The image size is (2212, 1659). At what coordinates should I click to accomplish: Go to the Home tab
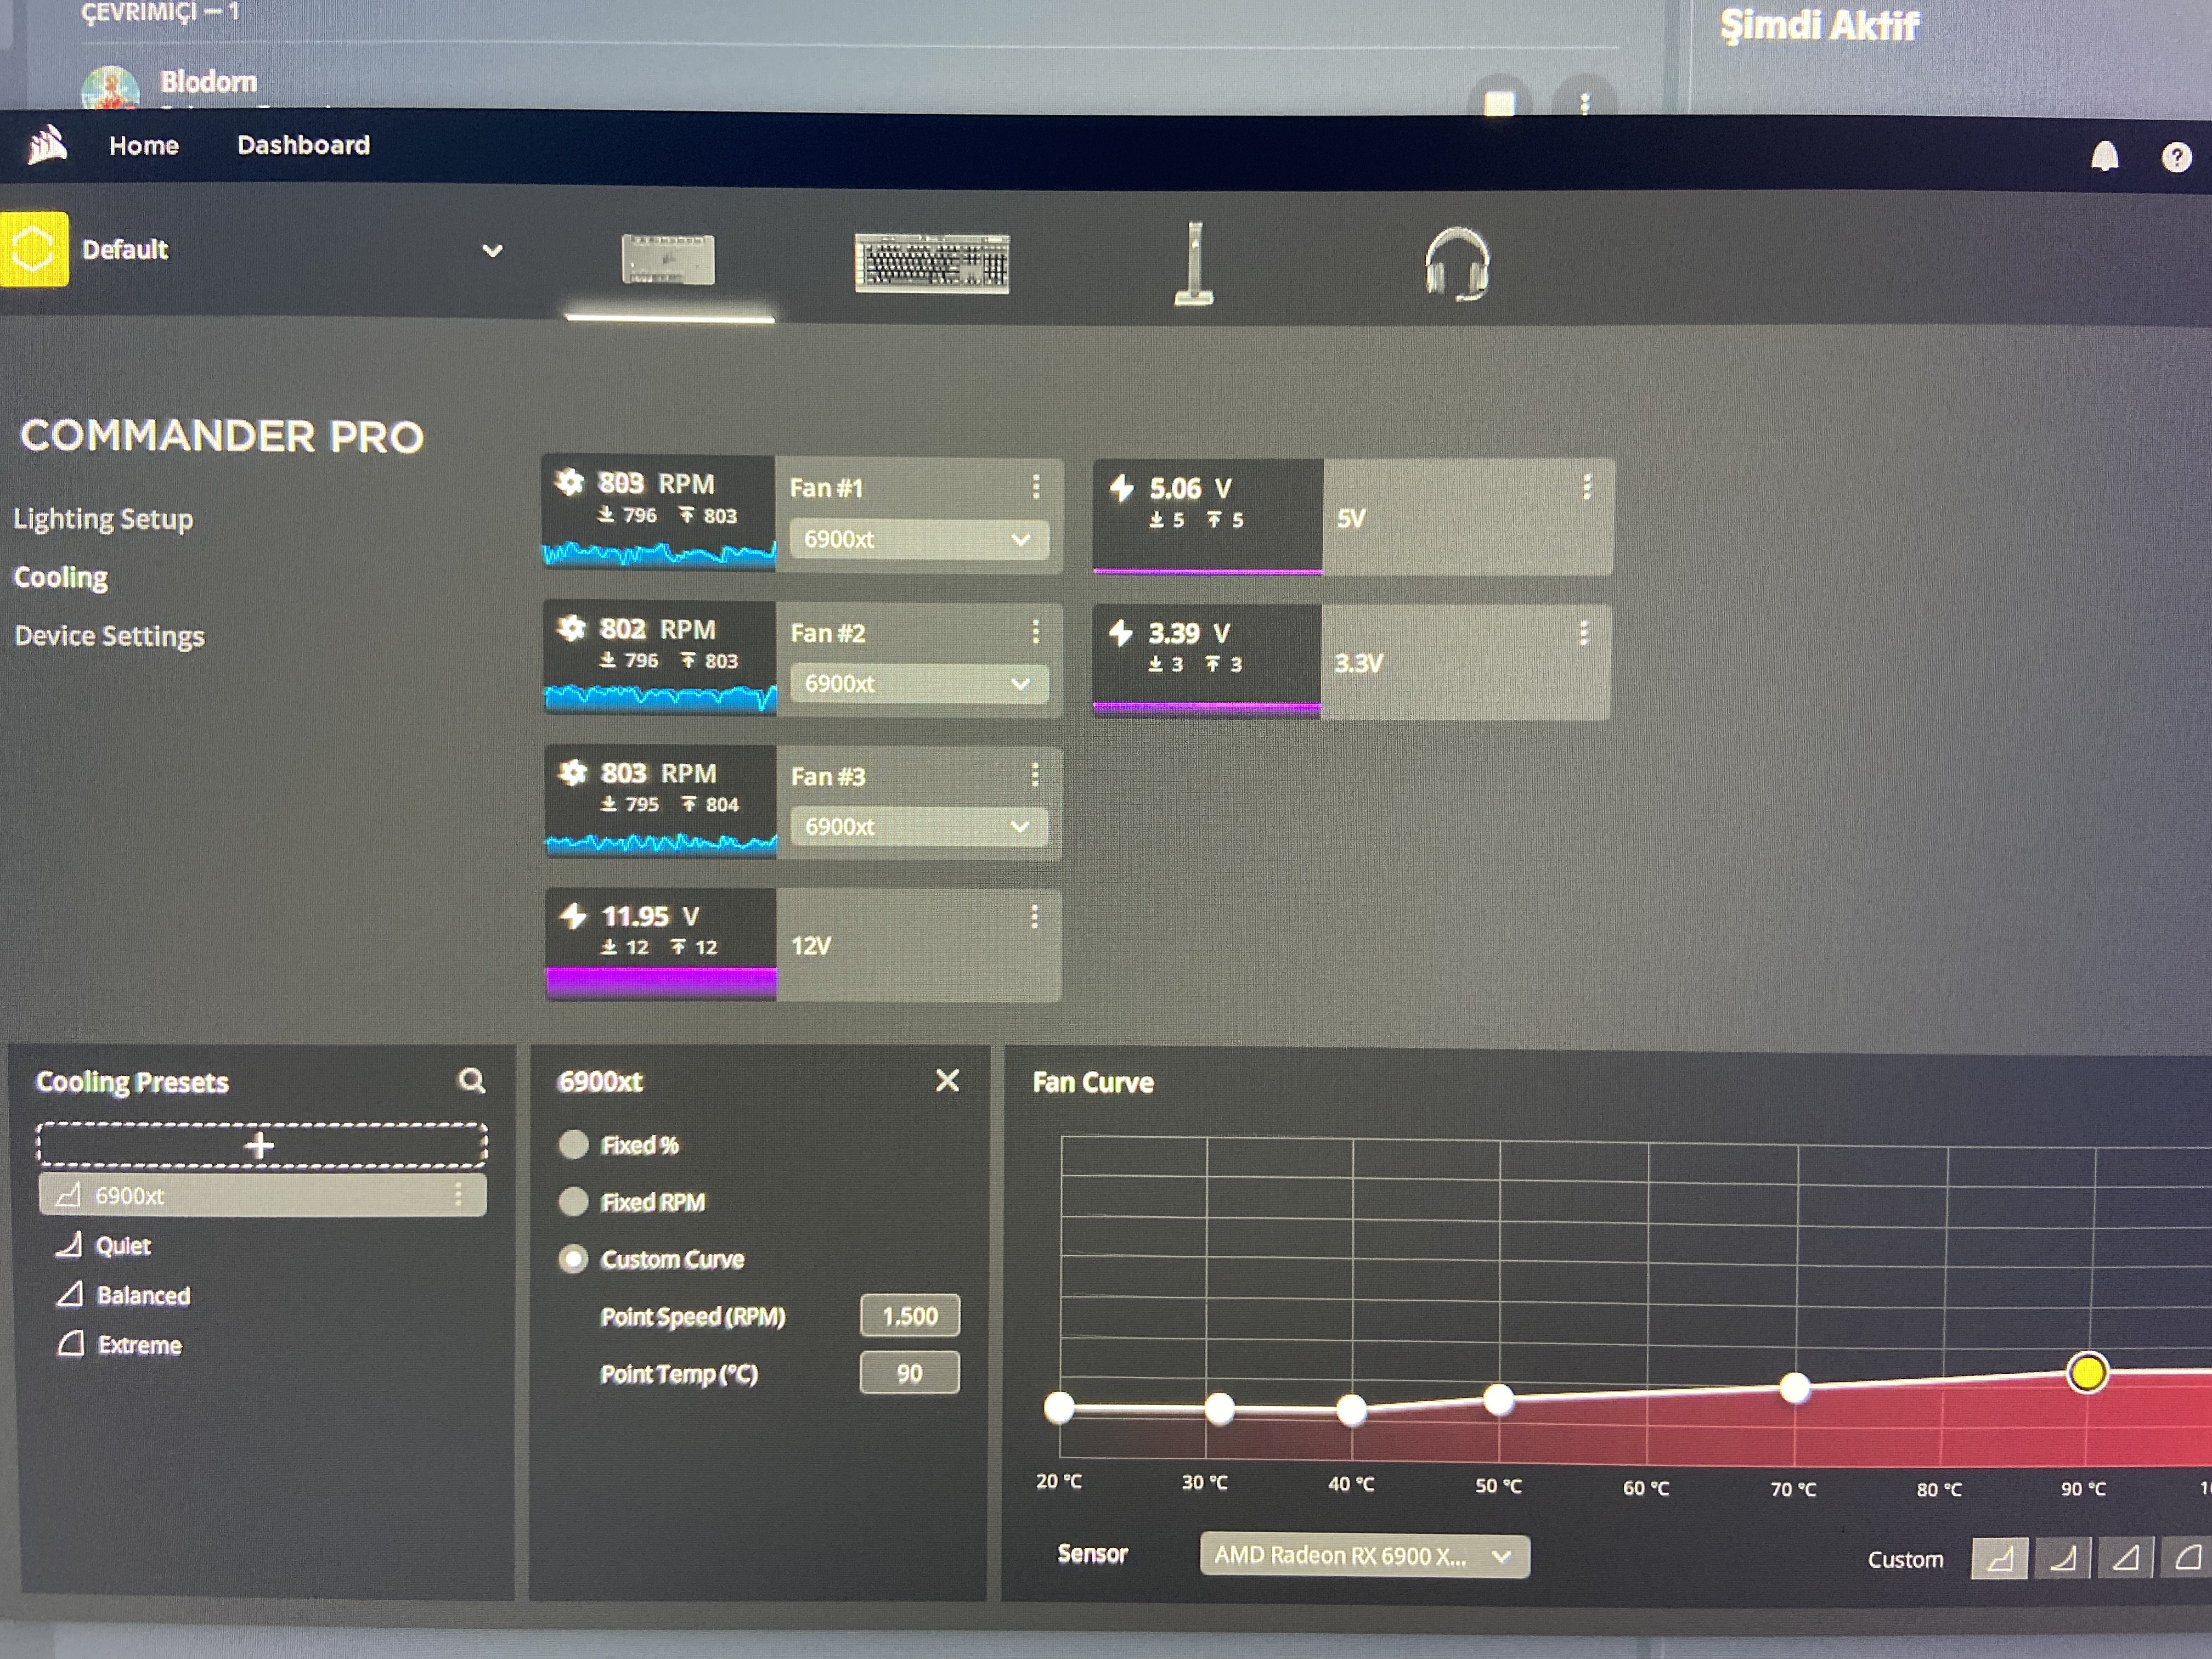(144, 146)
